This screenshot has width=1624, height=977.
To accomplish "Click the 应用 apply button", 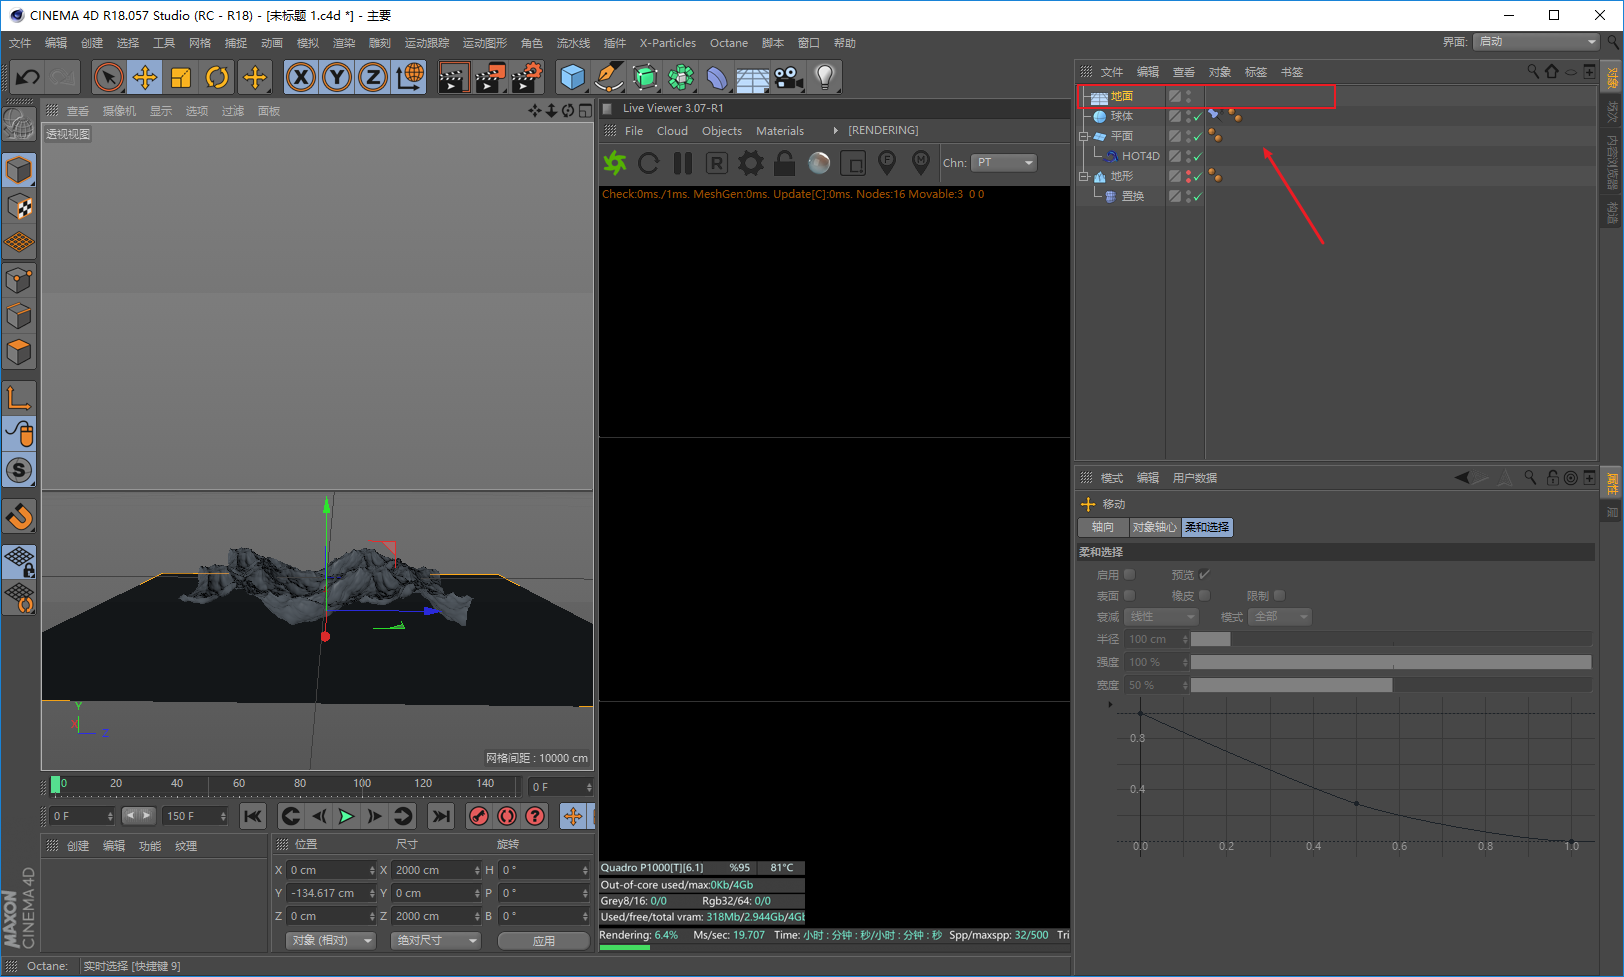I will pyautogui.click(x=544, y=941).
